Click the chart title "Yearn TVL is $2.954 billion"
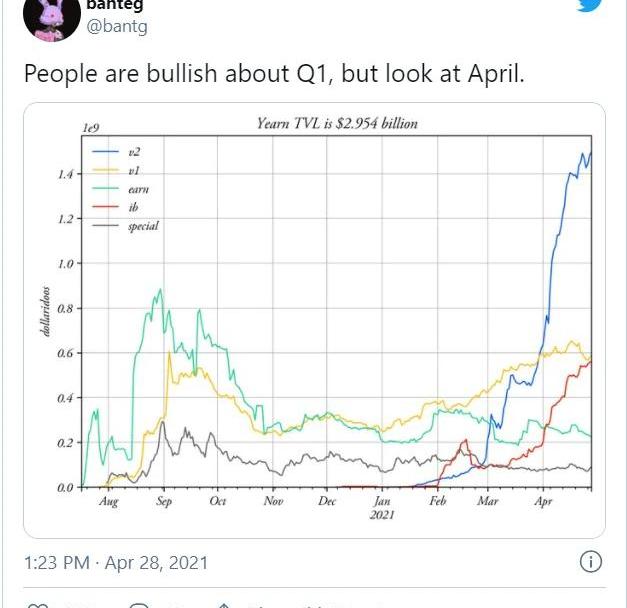 337,124
